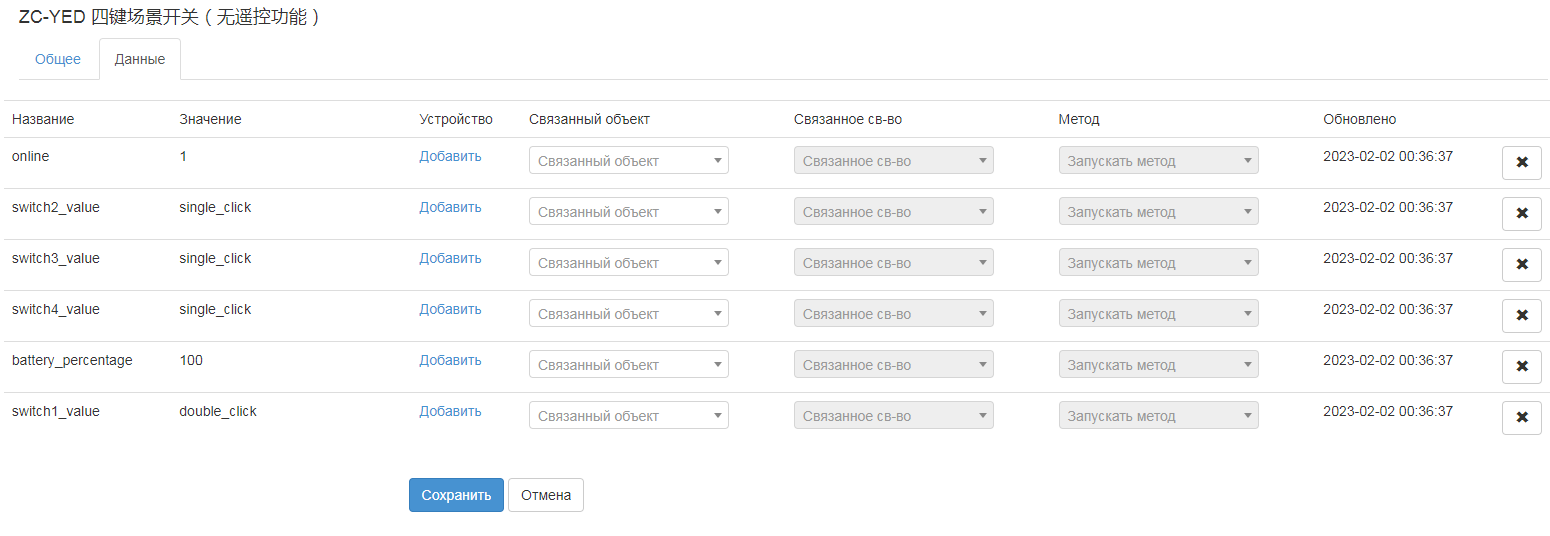
Task: Delete the switch1_value row with X
Action: [x=1521, y=417]
